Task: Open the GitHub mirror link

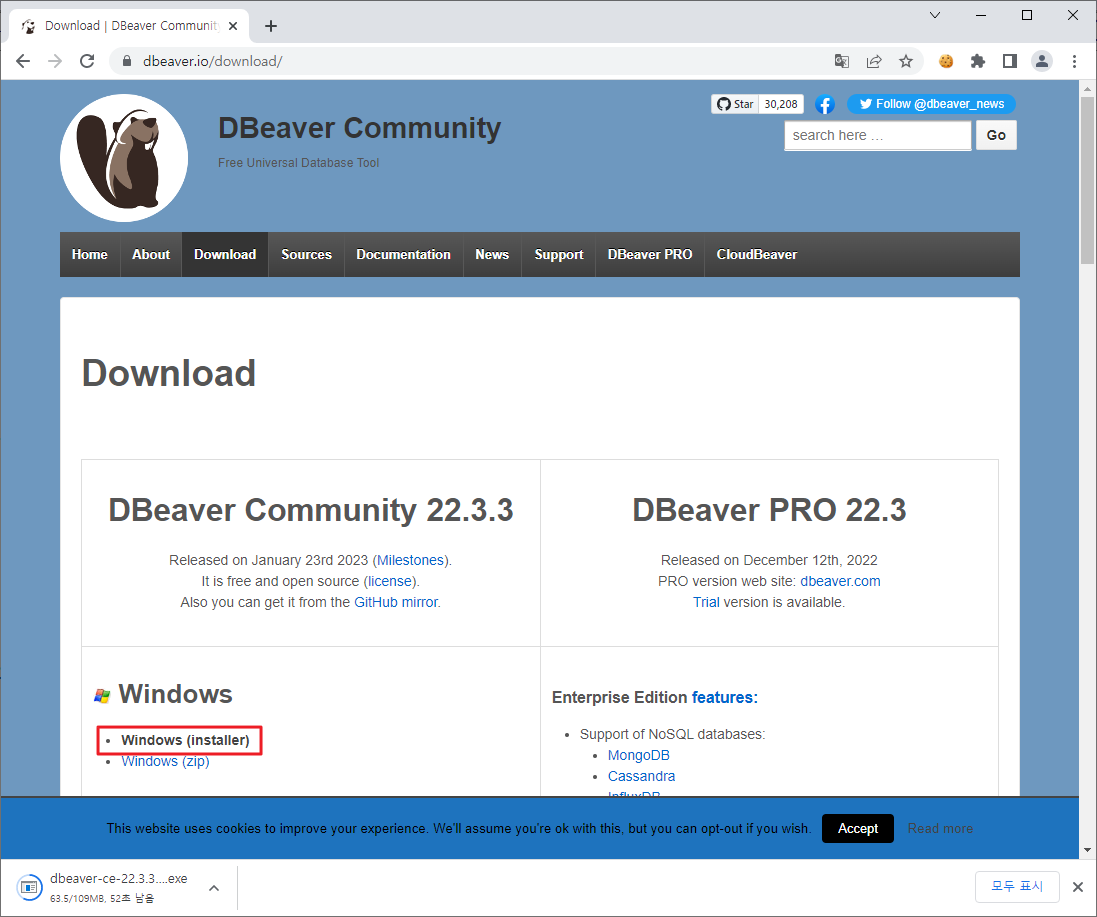Action: click(396, 602)
